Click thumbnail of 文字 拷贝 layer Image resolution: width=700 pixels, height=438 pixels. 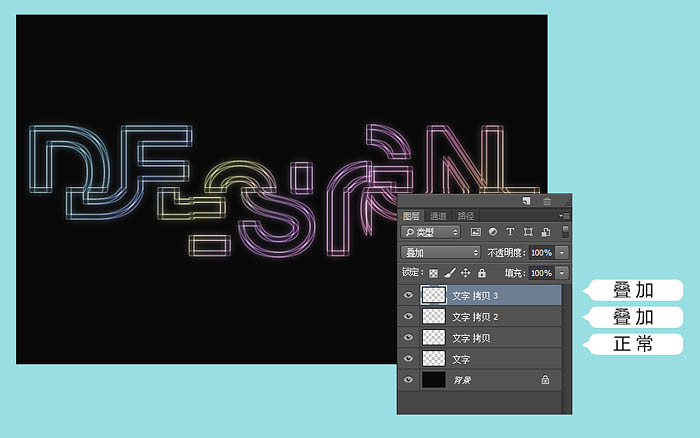[x=433, y=338]
